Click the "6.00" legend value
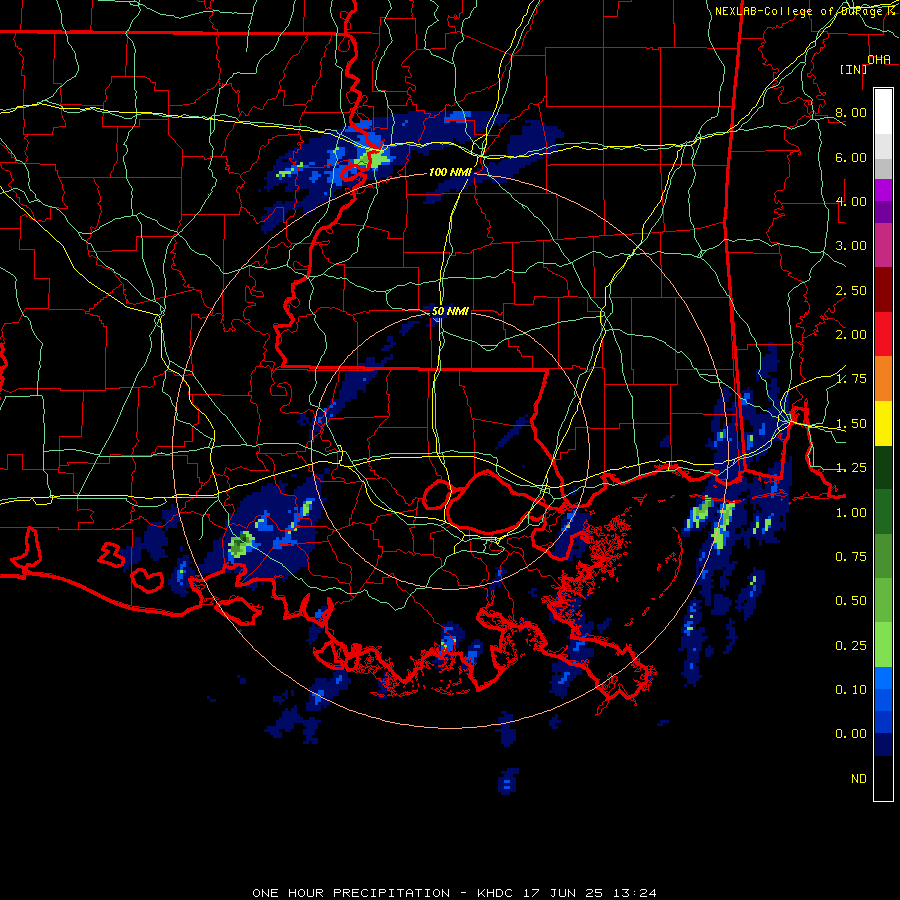The image size is (900, 900). [851, 157]
